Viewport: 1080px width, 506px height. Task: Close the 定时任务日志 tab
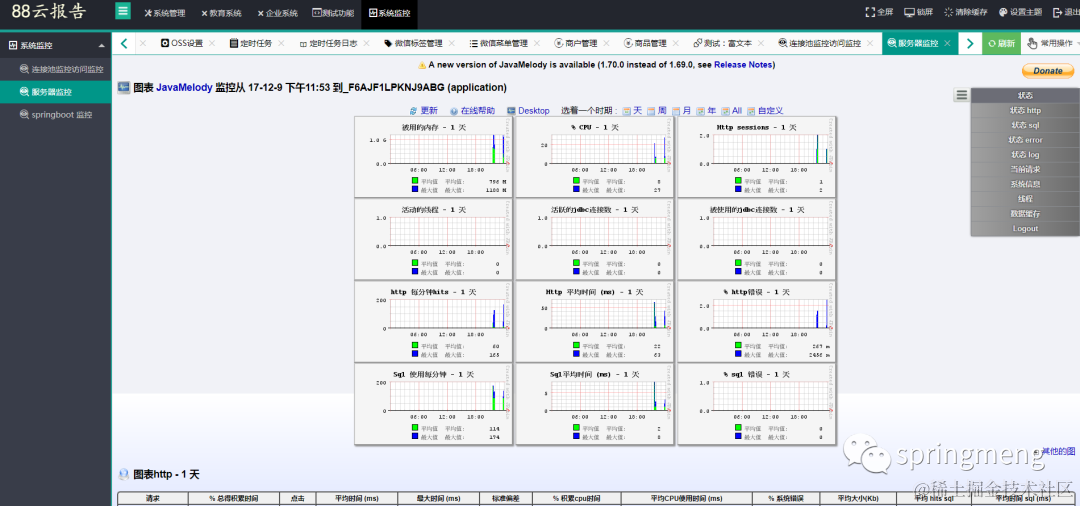pos(365,43)
